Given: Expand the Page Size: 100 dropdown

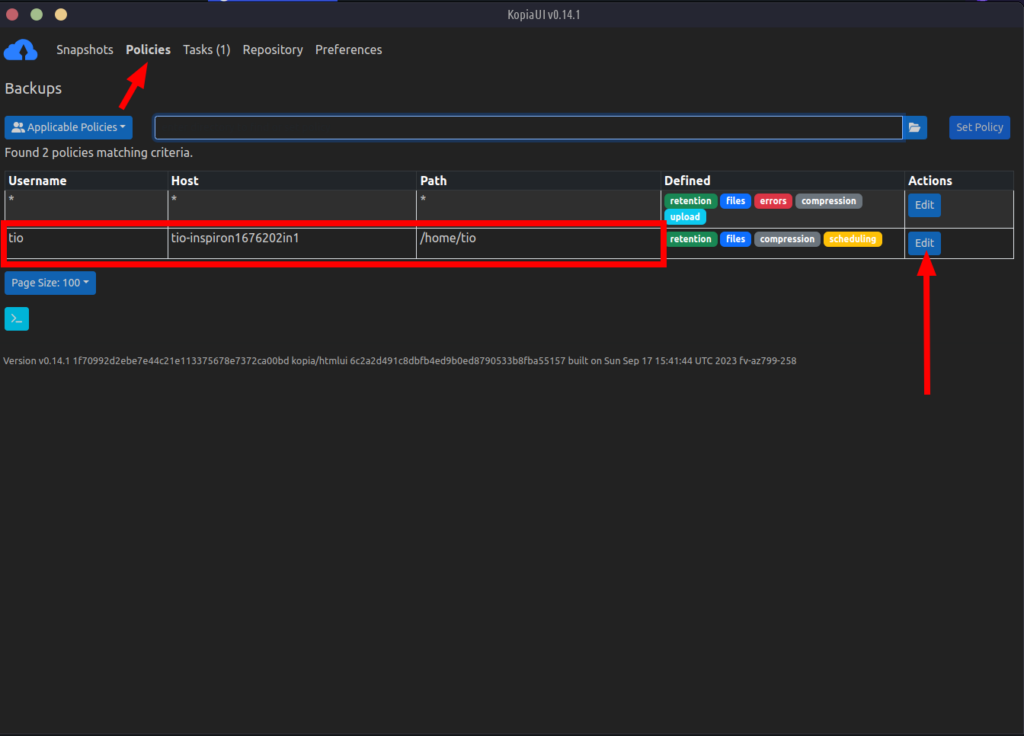Looking at the screenshot, I should tap(50, 283).
